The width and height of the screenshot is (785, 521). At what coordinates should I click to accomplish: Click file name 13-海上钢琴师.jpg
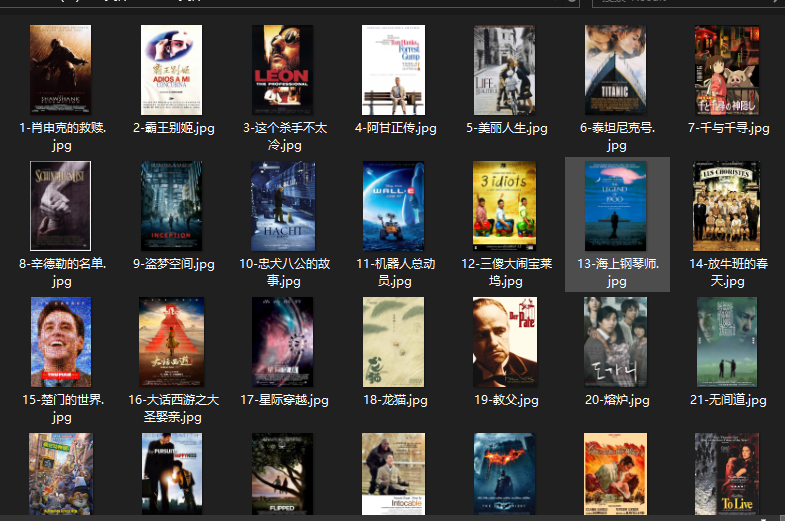tap(618, 272)
